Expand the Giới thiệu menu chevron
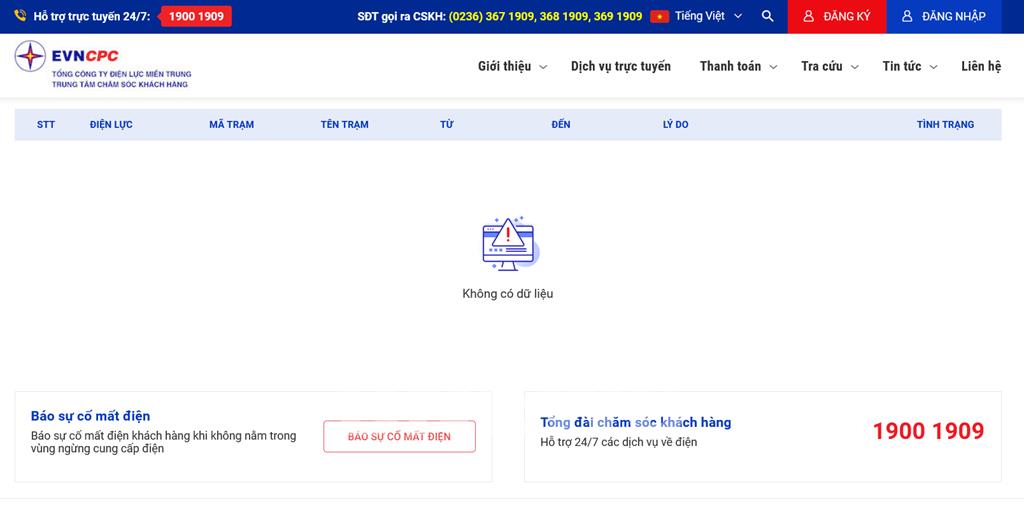Viewport: 1024px width, 509px height. pos(543,67)
